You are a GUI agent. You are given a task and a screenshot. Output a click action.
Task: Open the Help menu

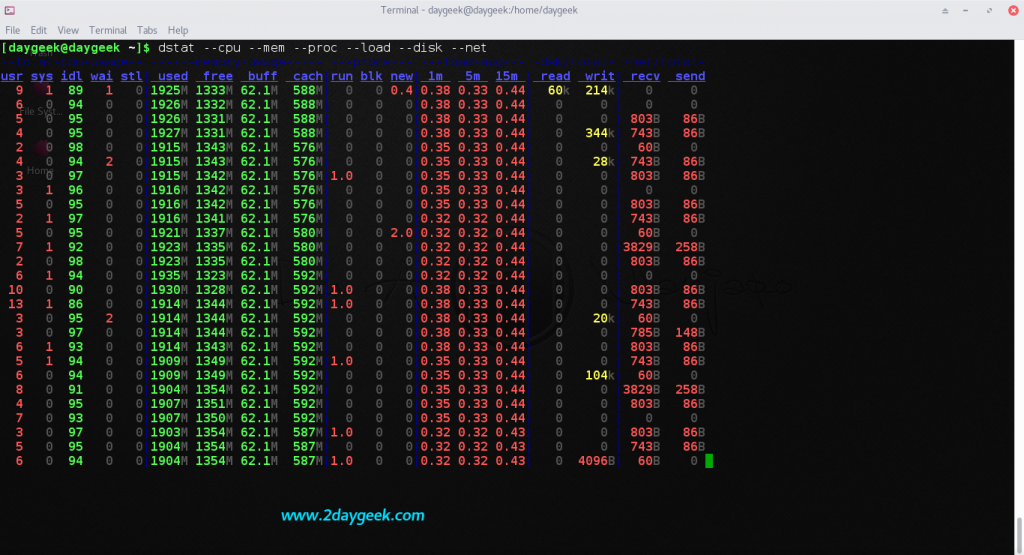coord(178,31)
